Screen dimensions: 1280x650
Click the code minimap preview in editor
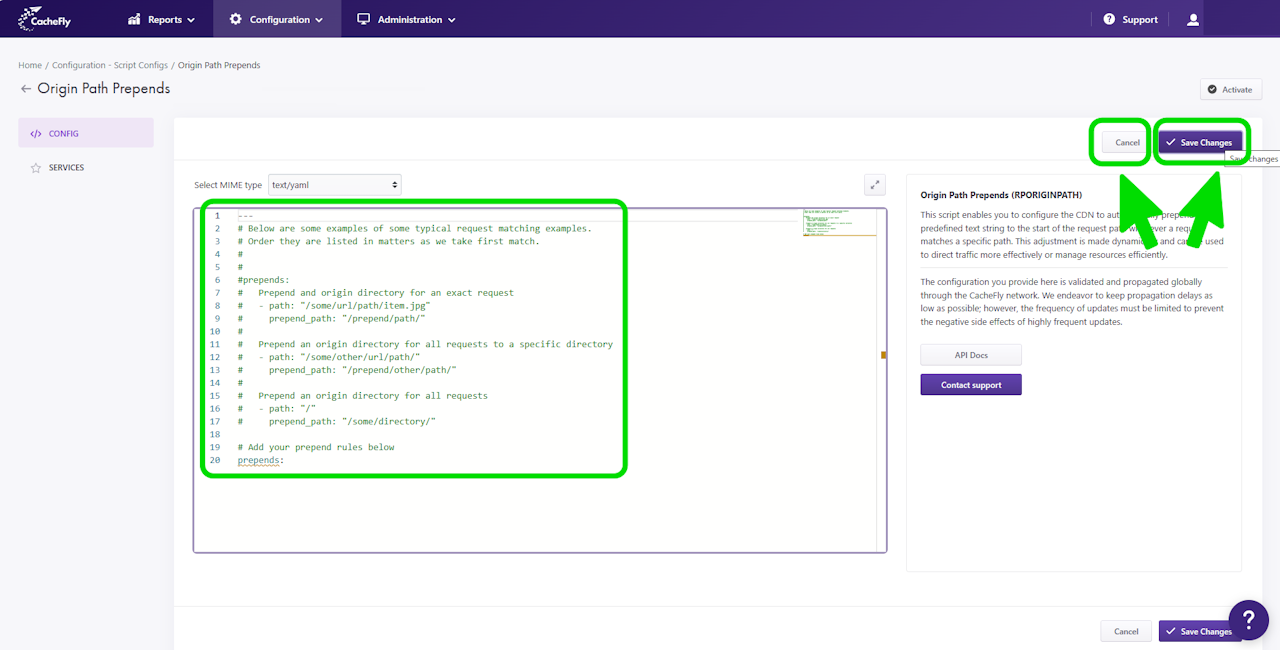pyautogui.click(x=839, y=222)
